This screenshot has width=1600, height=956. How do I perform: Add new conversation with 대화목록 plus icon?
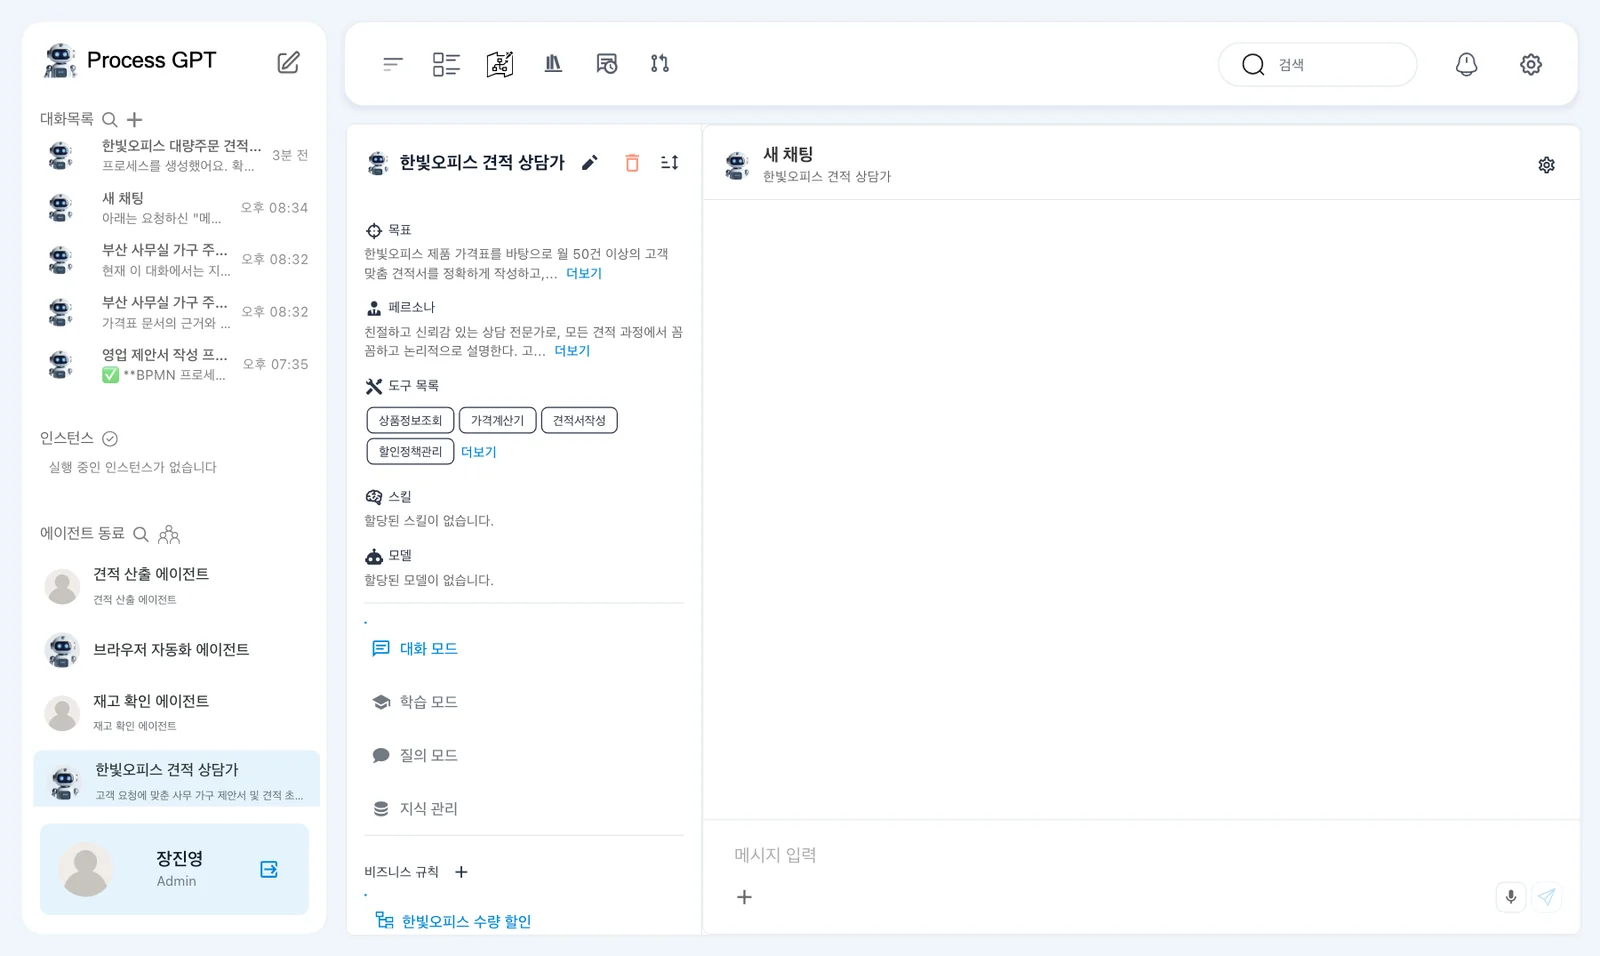pos(135,119)
